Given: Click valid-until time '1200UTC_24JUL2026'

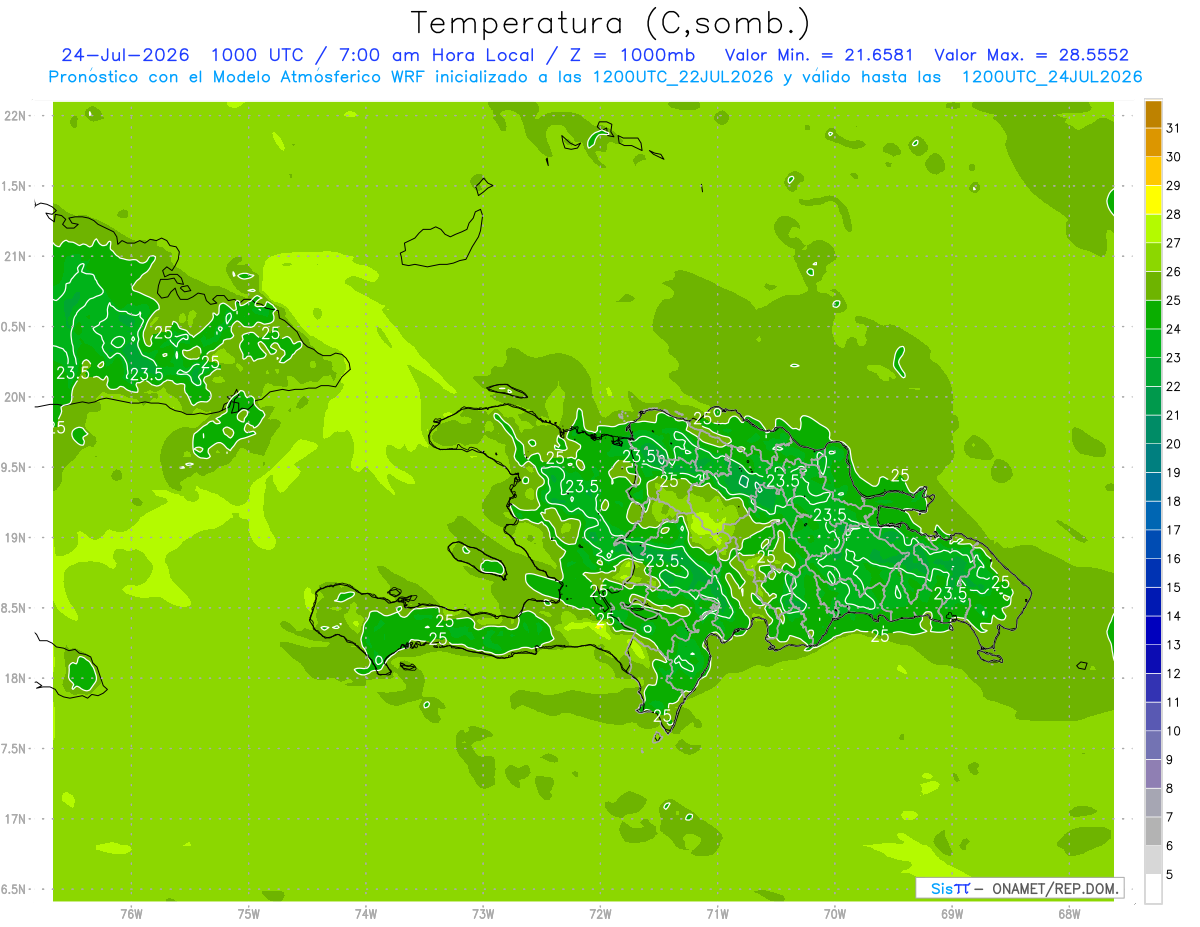Looking at the screenshot, I should (1051, 77).
